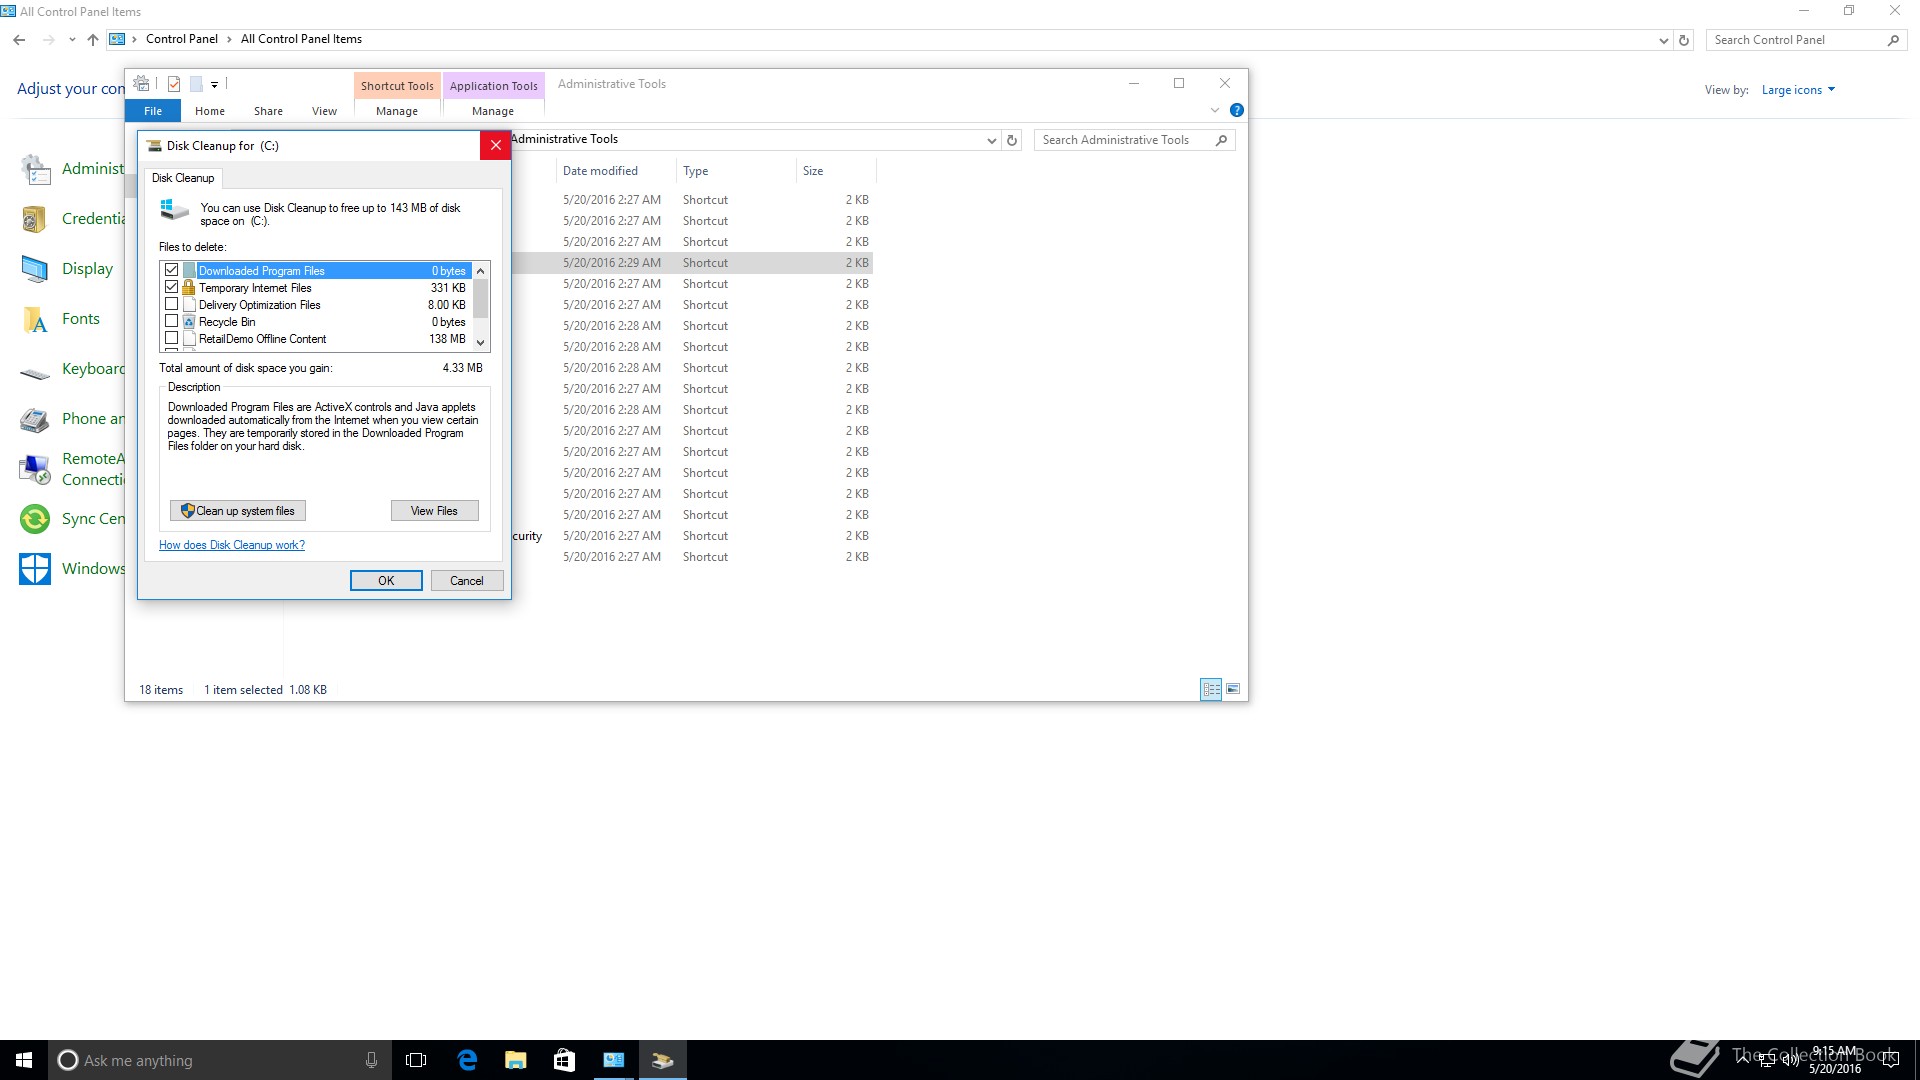Open the Customize Quick Access Toolbar dropdown
Screen dimensions: 1920x1080
214,85
